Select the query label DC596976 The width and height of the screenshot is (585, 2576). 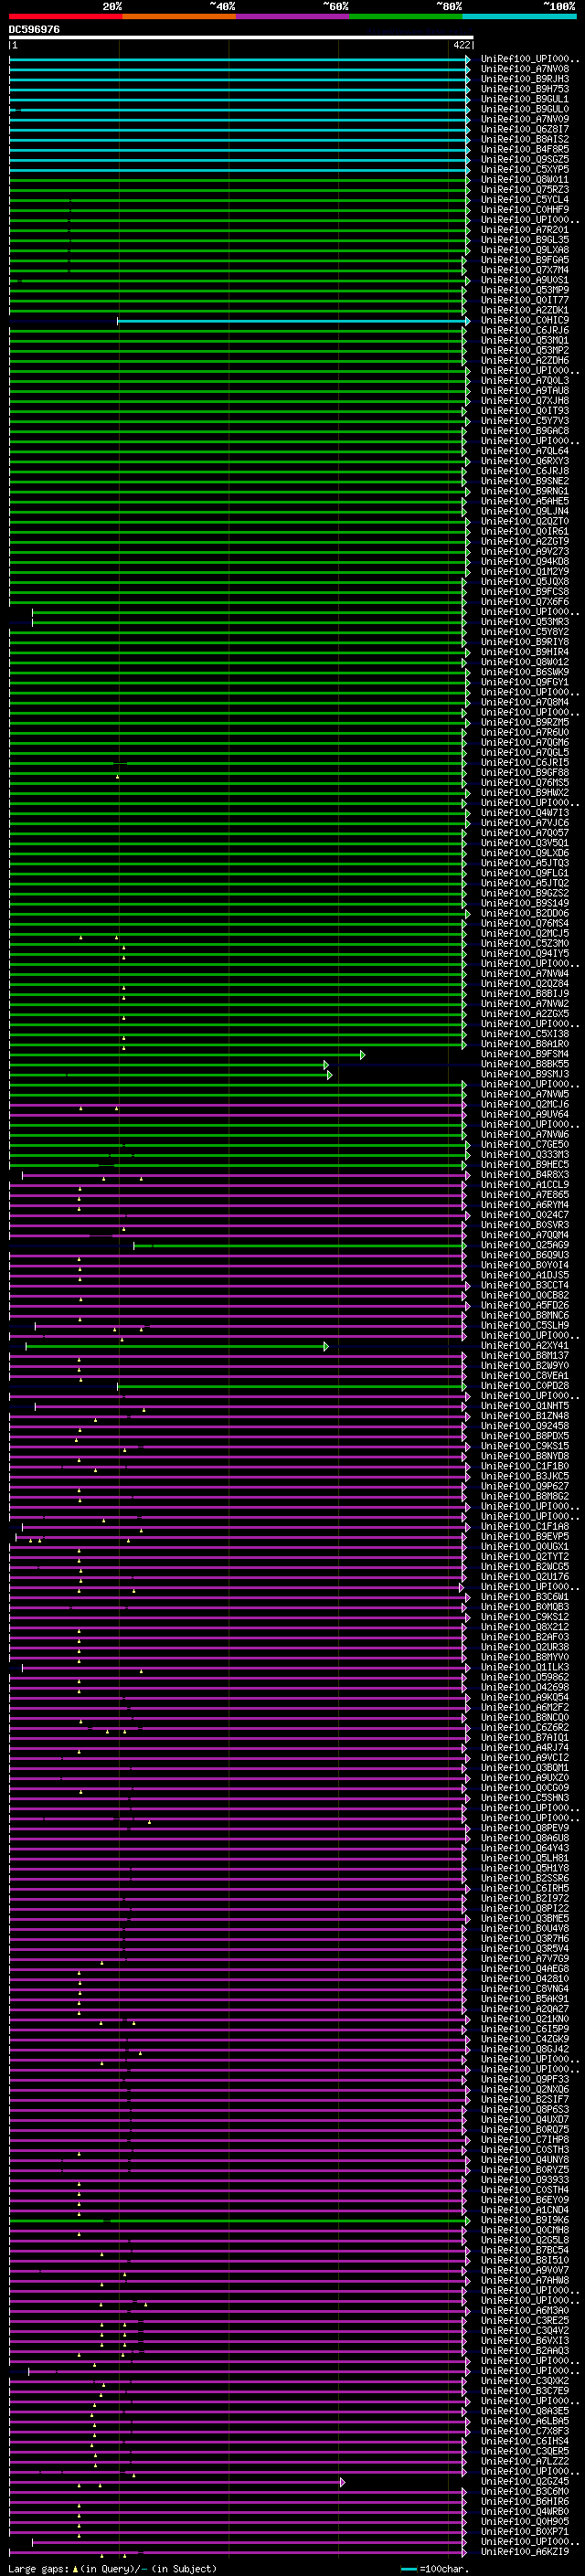(34, 29)
